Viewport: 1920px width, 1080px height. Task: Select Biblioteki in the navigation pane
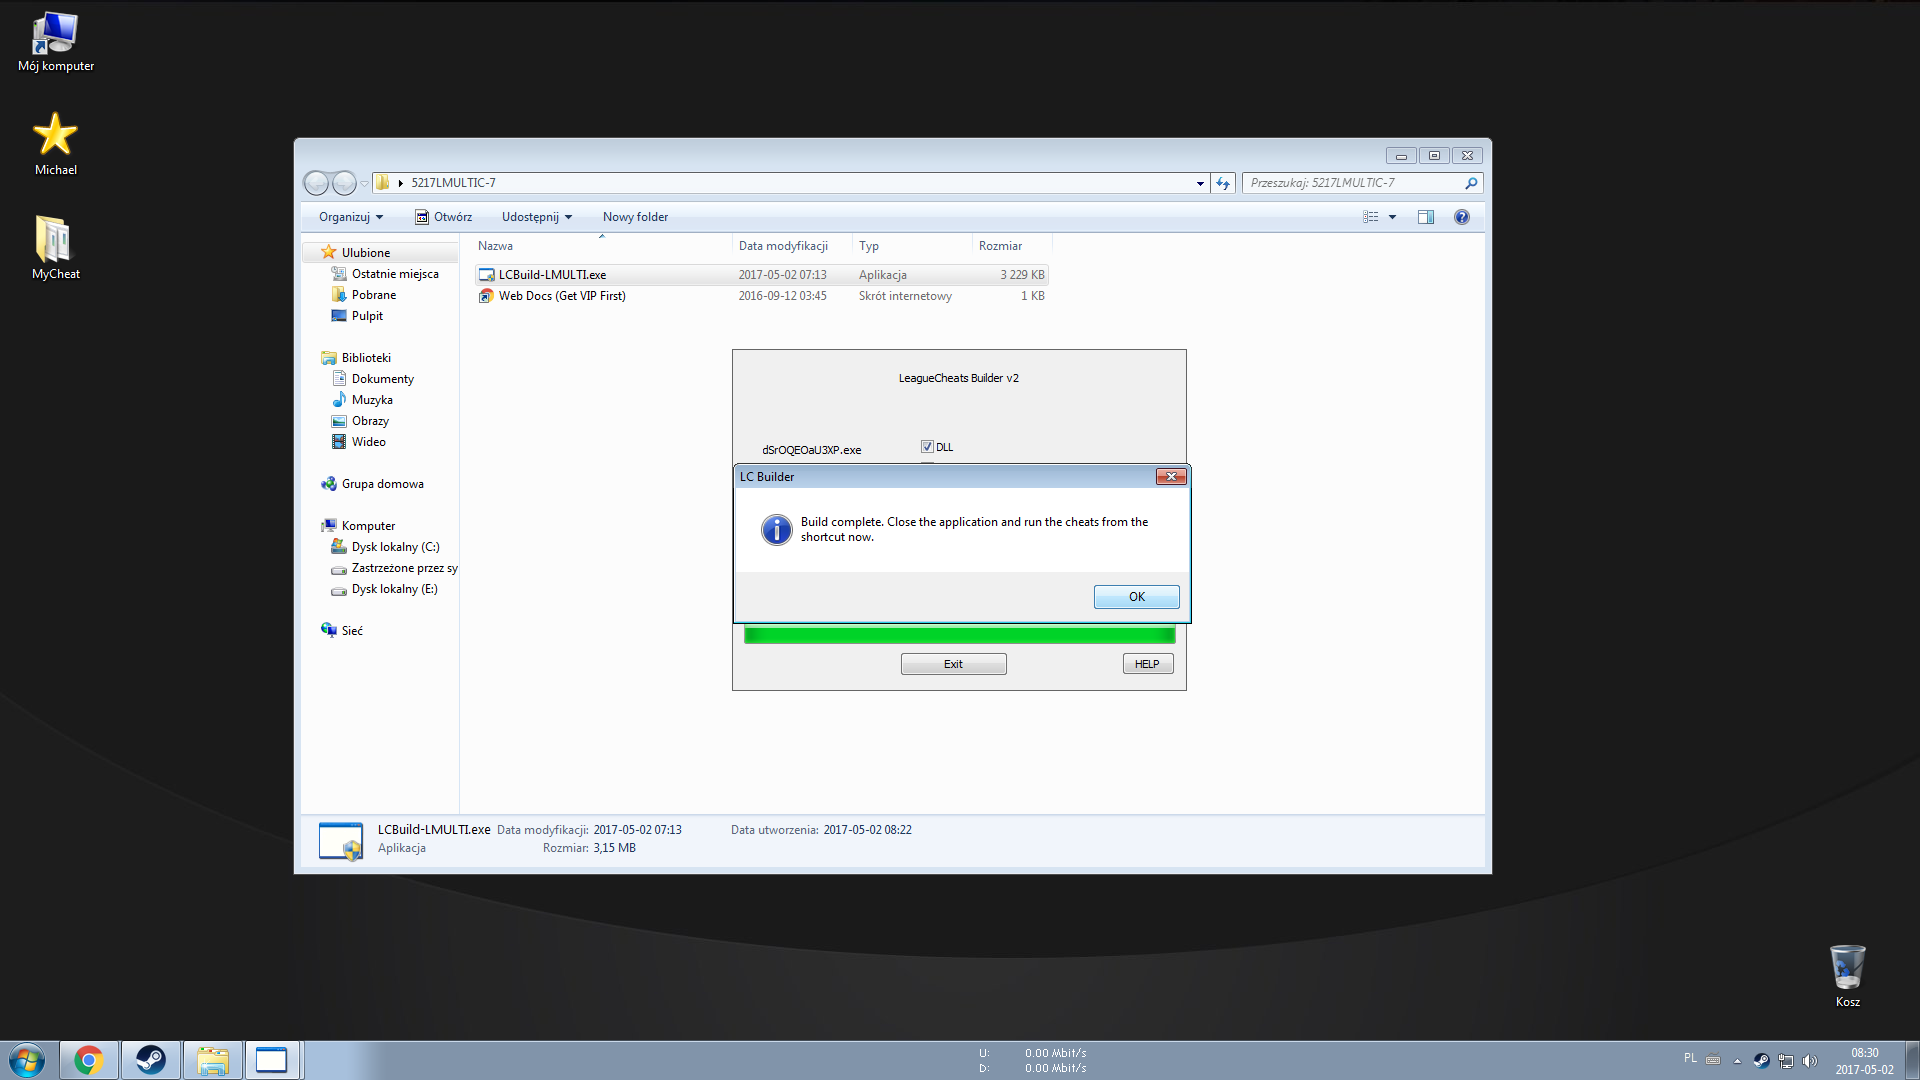pyautogui.click(x=366, y=358)
